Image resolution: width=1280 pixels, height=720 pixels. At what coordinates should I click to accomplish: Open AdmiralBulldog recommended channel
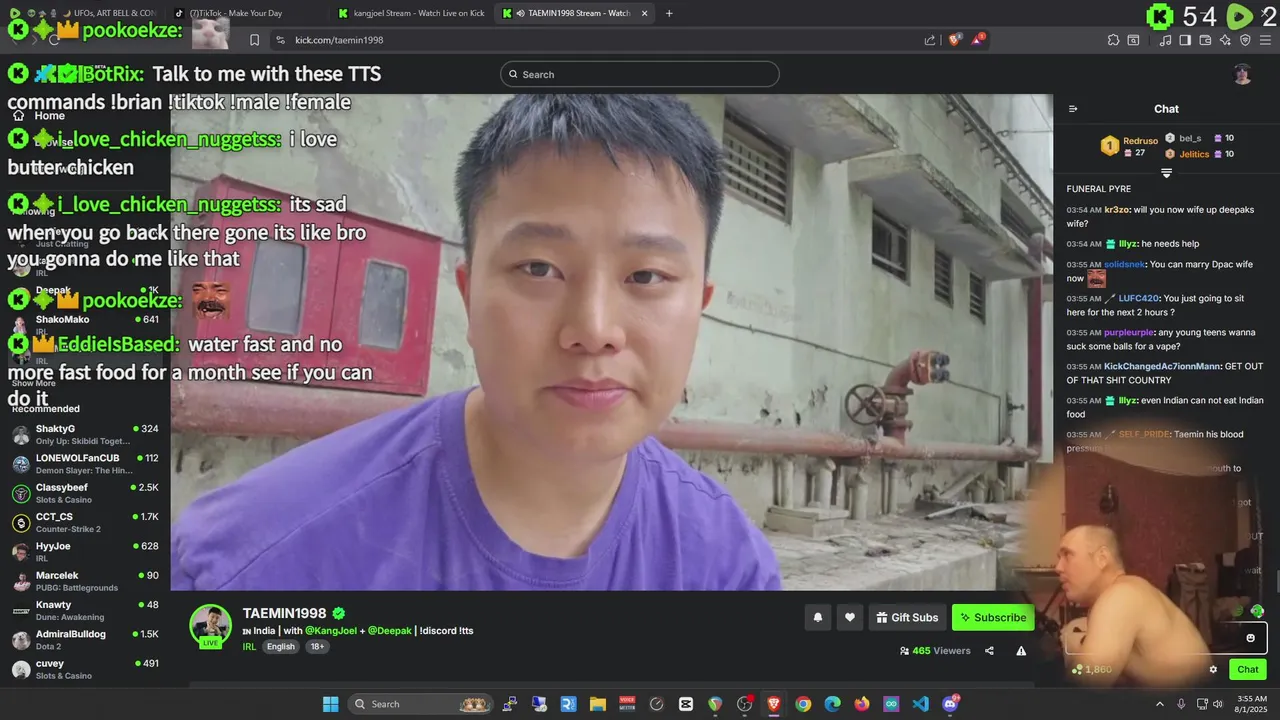(x=85, y=640)
